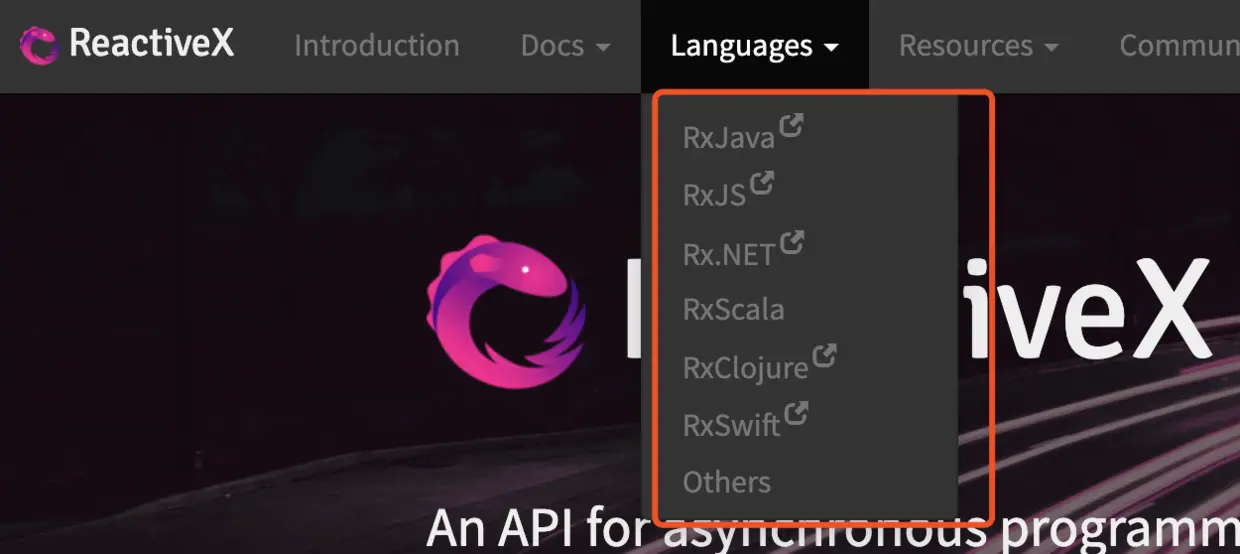Select RxJava from Languages menu
This screenshot has width=1240, height=554.
click(729, 137)
